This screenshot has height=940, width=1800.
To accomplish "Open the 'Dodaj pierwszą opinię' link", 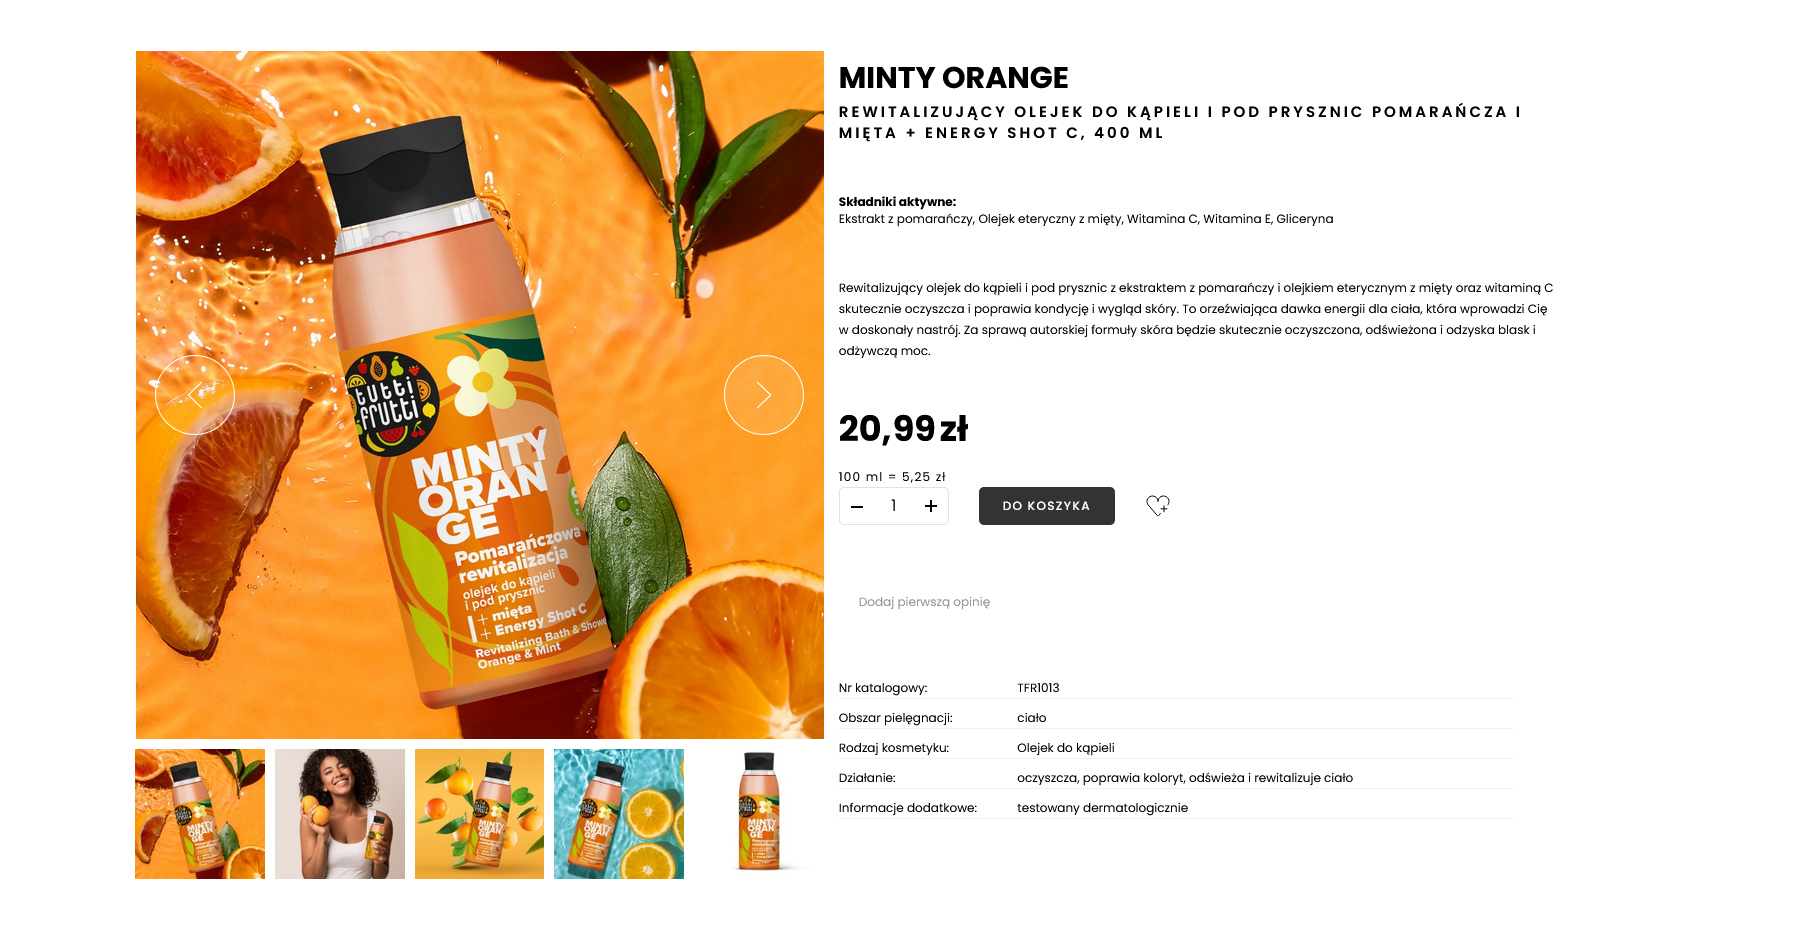I will point(924,602).
